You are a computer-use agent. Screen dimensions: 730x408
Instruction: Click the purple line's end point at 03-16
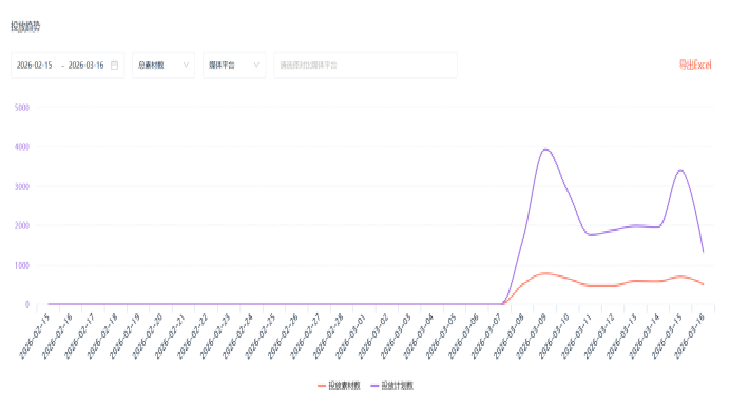704,252
